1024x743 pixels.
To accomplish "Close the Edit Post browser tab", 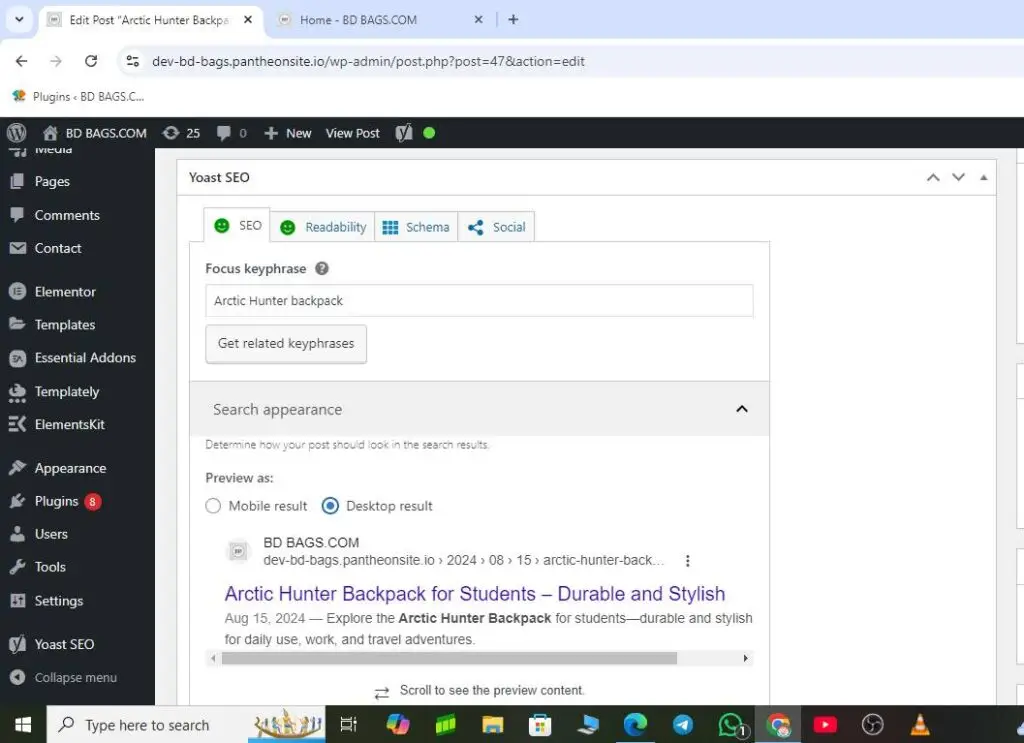I will click(248, 20).
